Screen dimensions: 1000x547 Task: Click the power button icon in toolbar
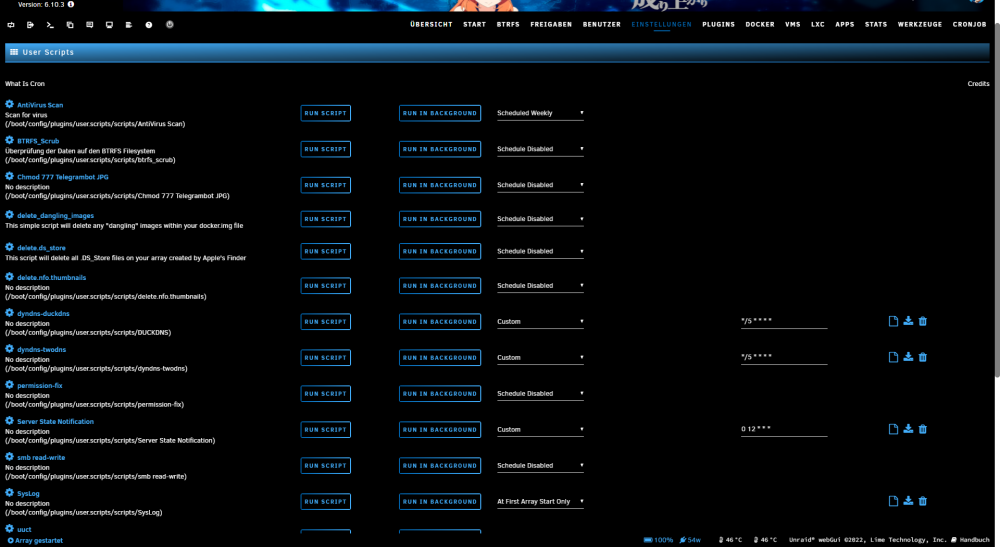point(170,25)
